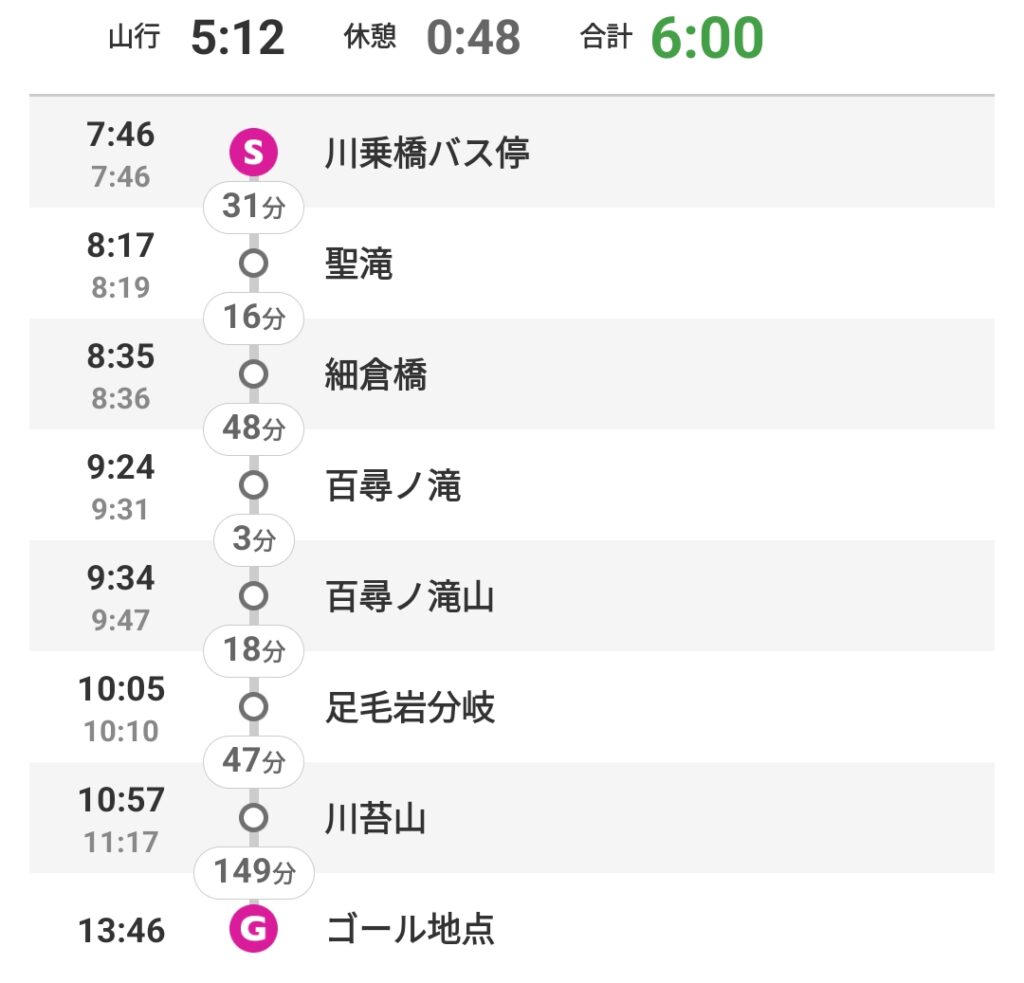
Task: Click the pink S start marker icon
Action: (x=253, y=152)
